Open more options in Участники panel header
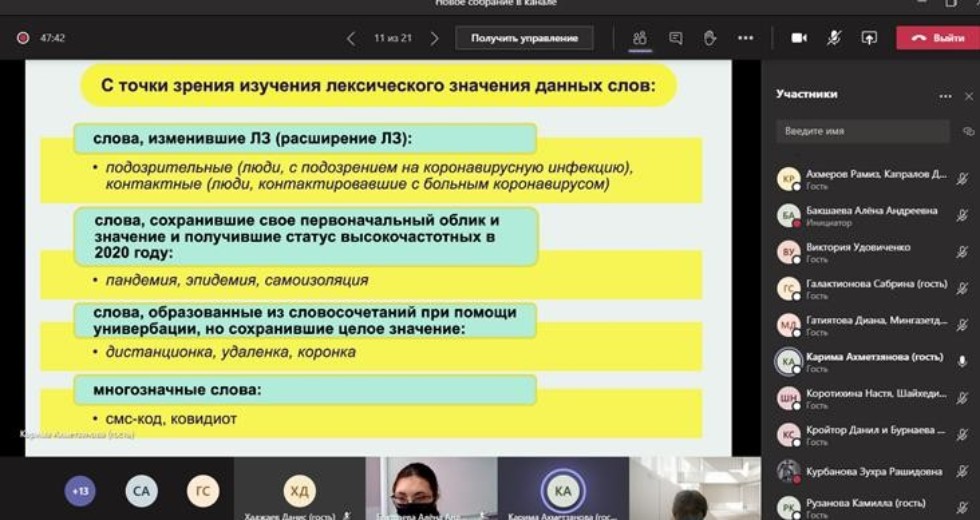 tap(945, 96)
